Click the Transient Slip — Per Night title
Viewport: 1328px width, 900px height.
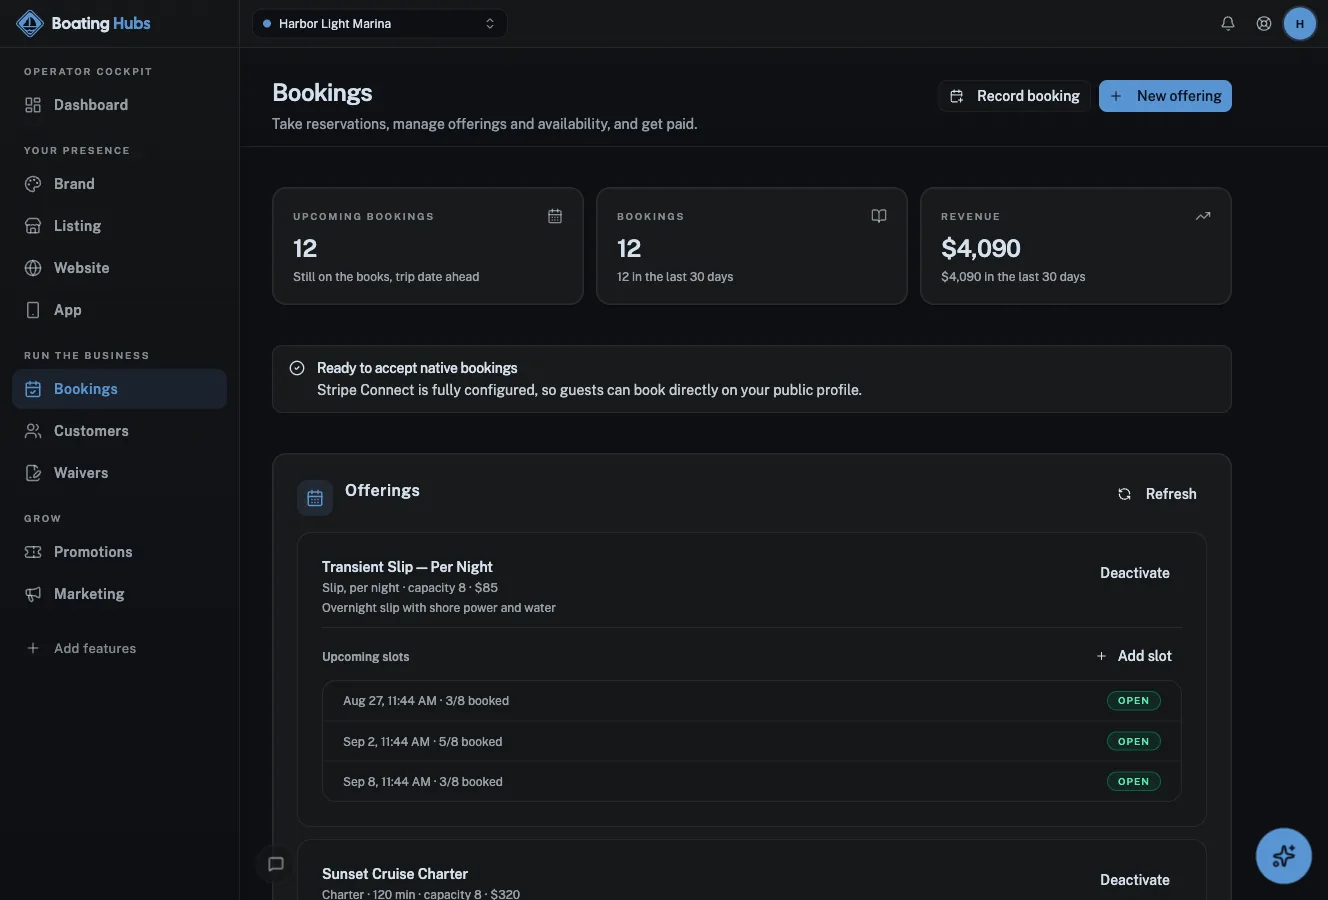[x=407, y=567]
